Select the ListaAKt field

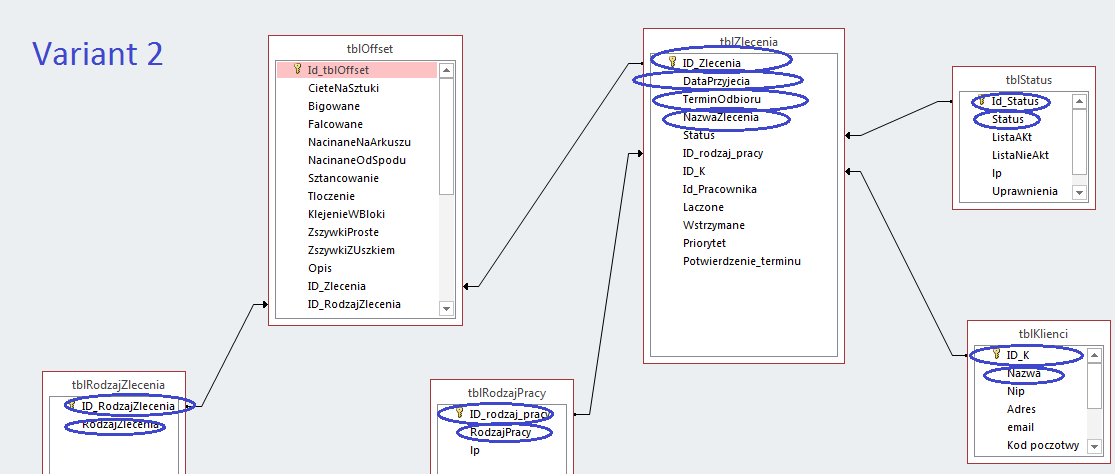click(1011, 137)
